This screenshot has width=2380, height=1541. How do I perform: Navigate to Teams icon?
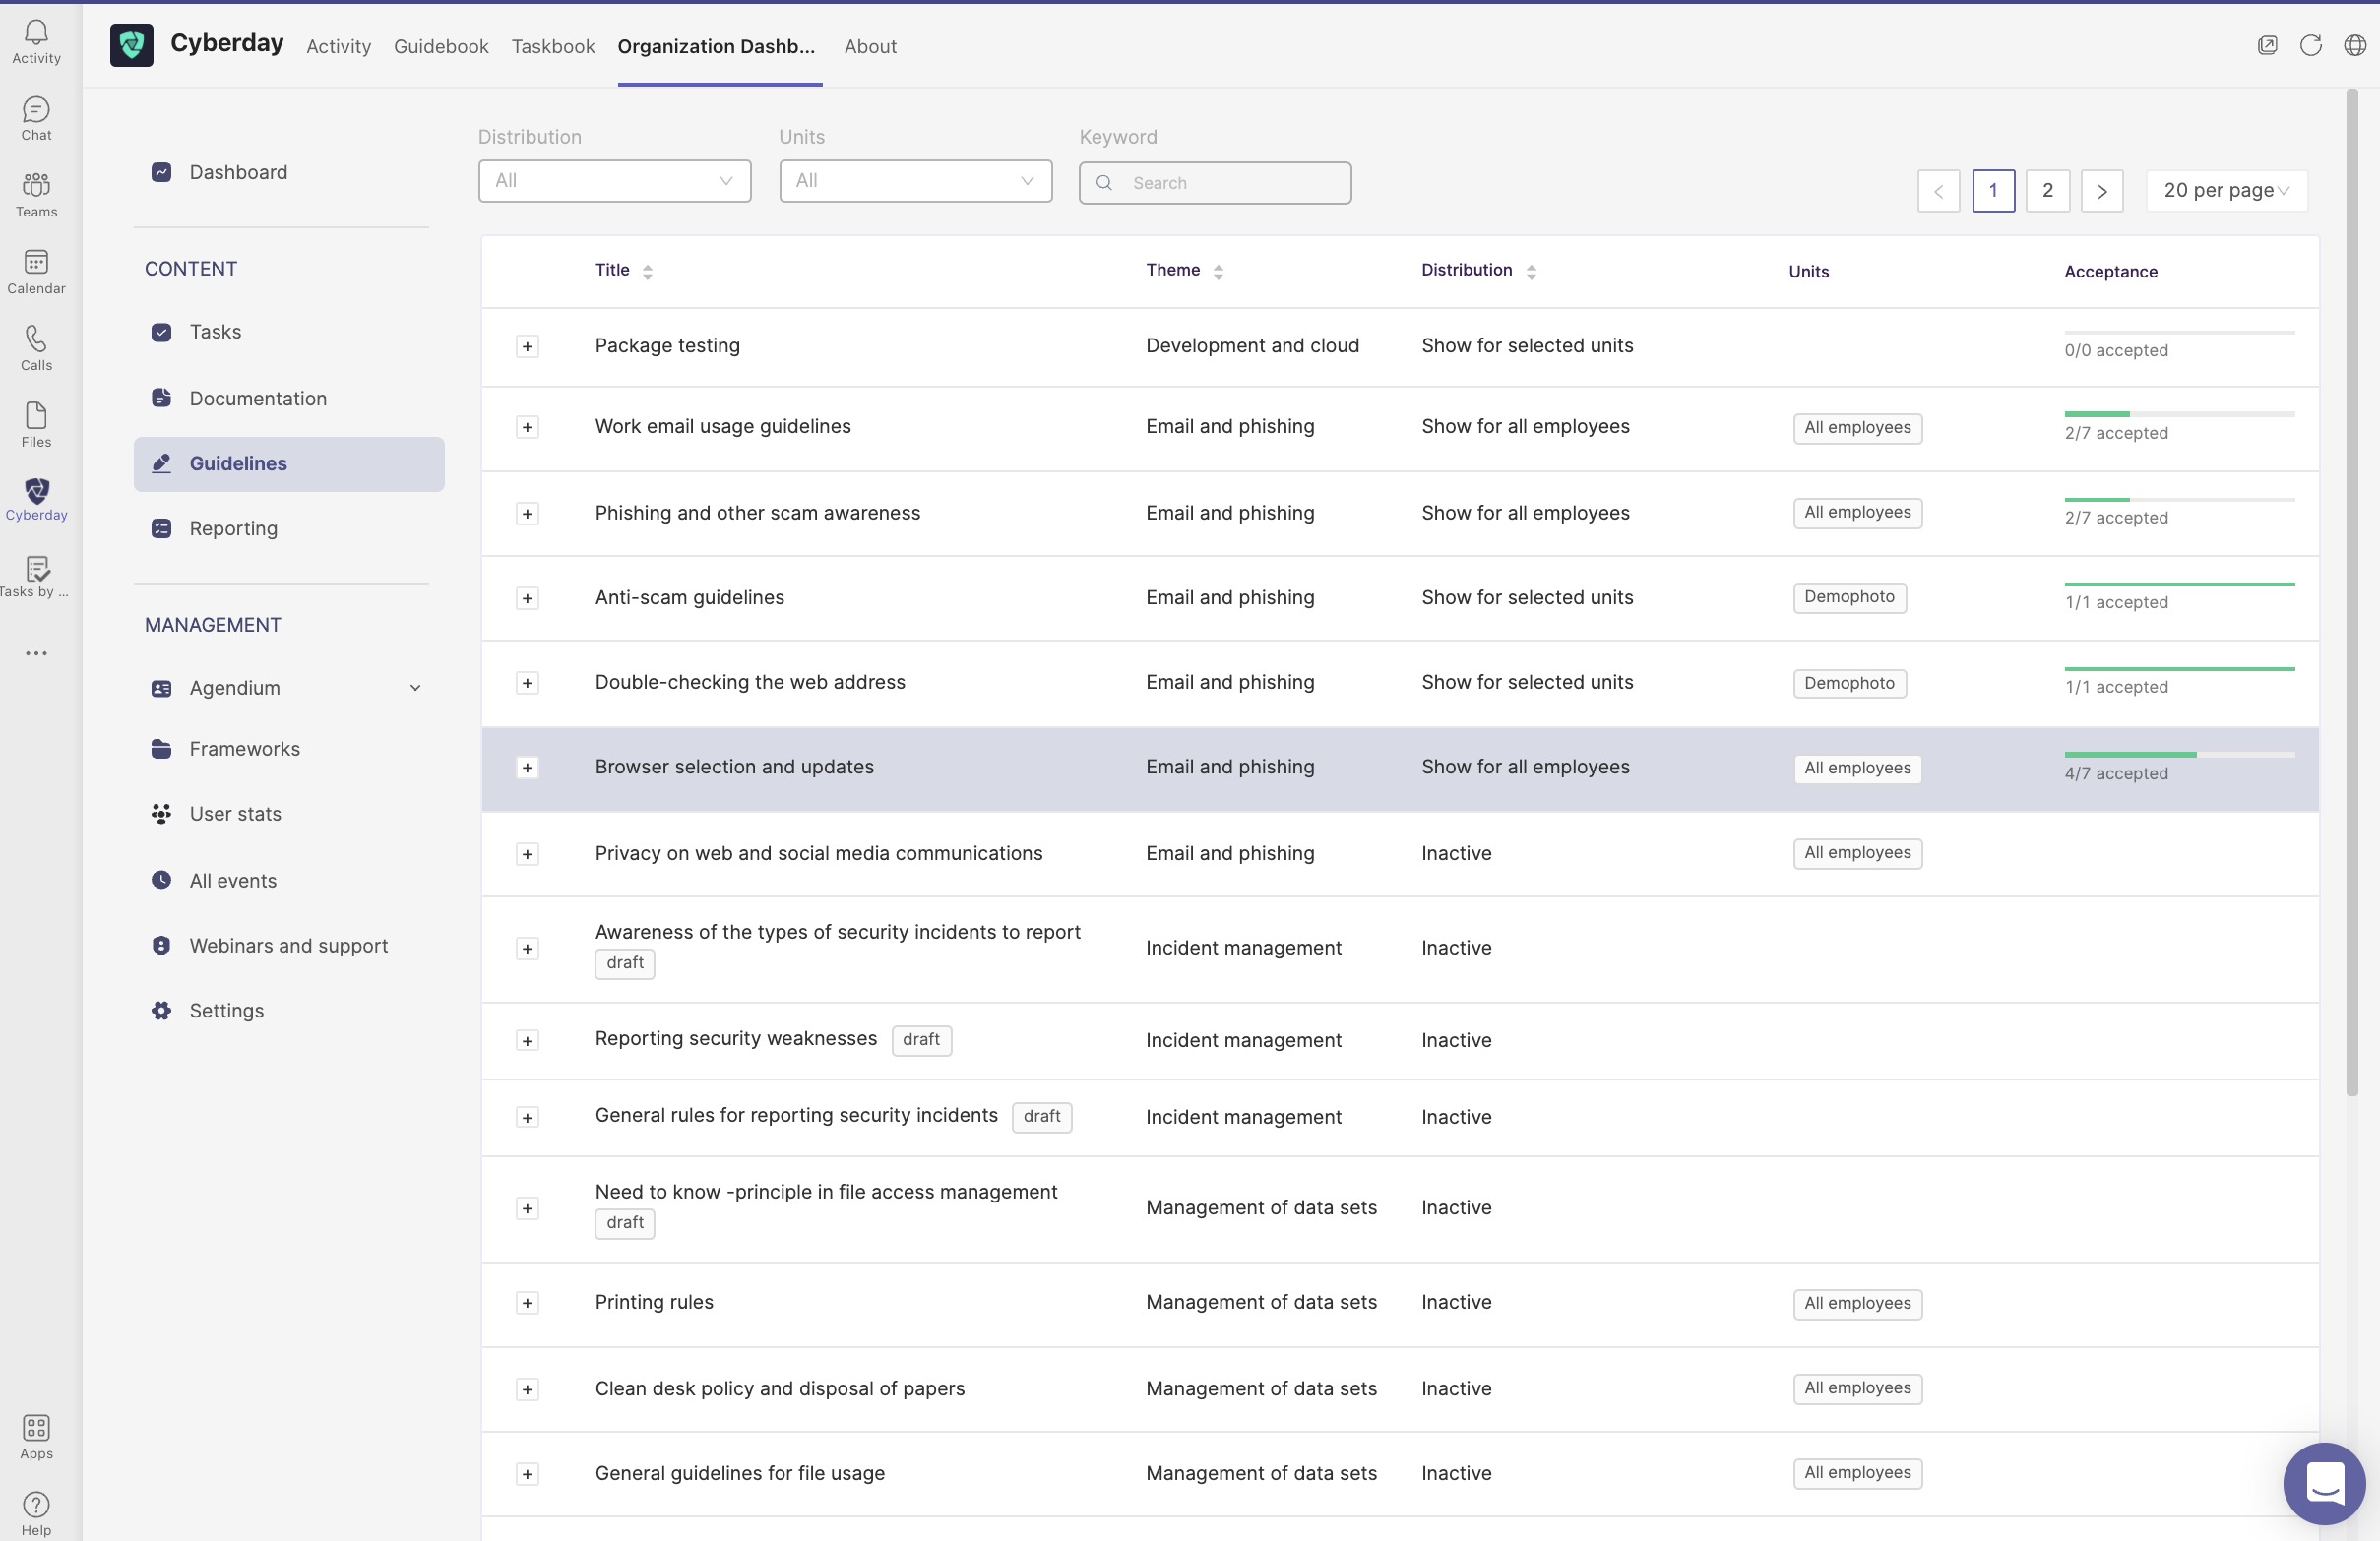[x=34, y=194]
